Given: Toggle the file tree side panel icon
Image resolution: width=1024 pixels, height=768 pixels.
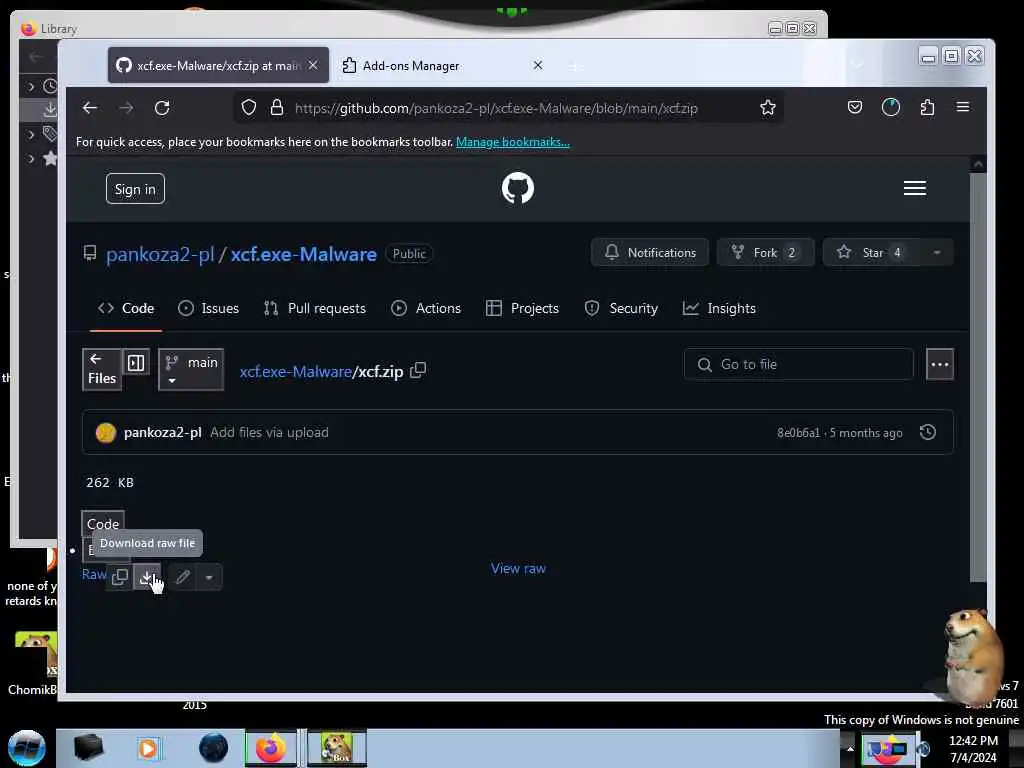Looking at the screenshot, I should click(x=136, y=362).
